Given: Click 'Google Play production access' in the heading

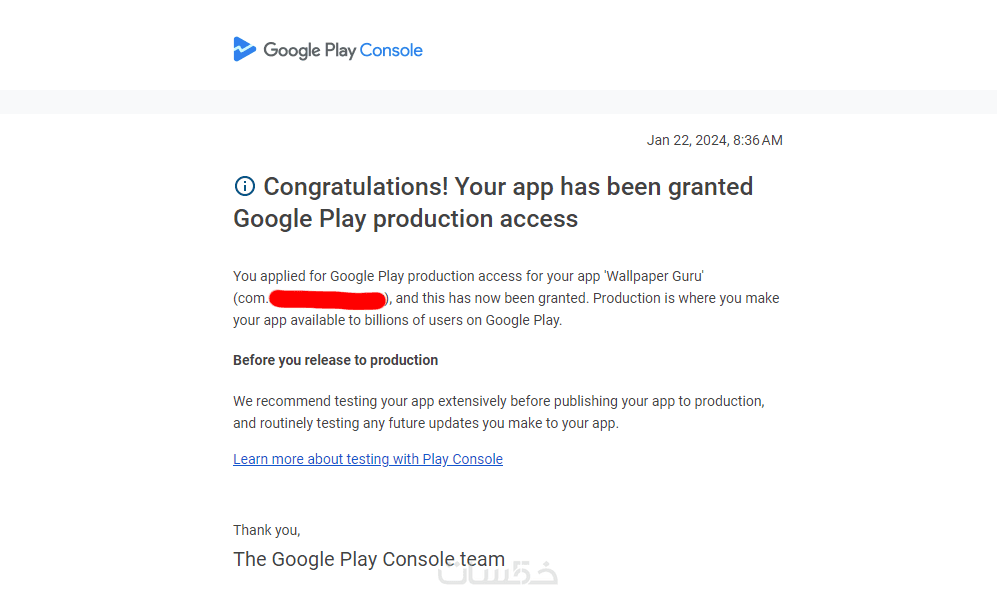Looking at the screenshot, I should [405, 219].
